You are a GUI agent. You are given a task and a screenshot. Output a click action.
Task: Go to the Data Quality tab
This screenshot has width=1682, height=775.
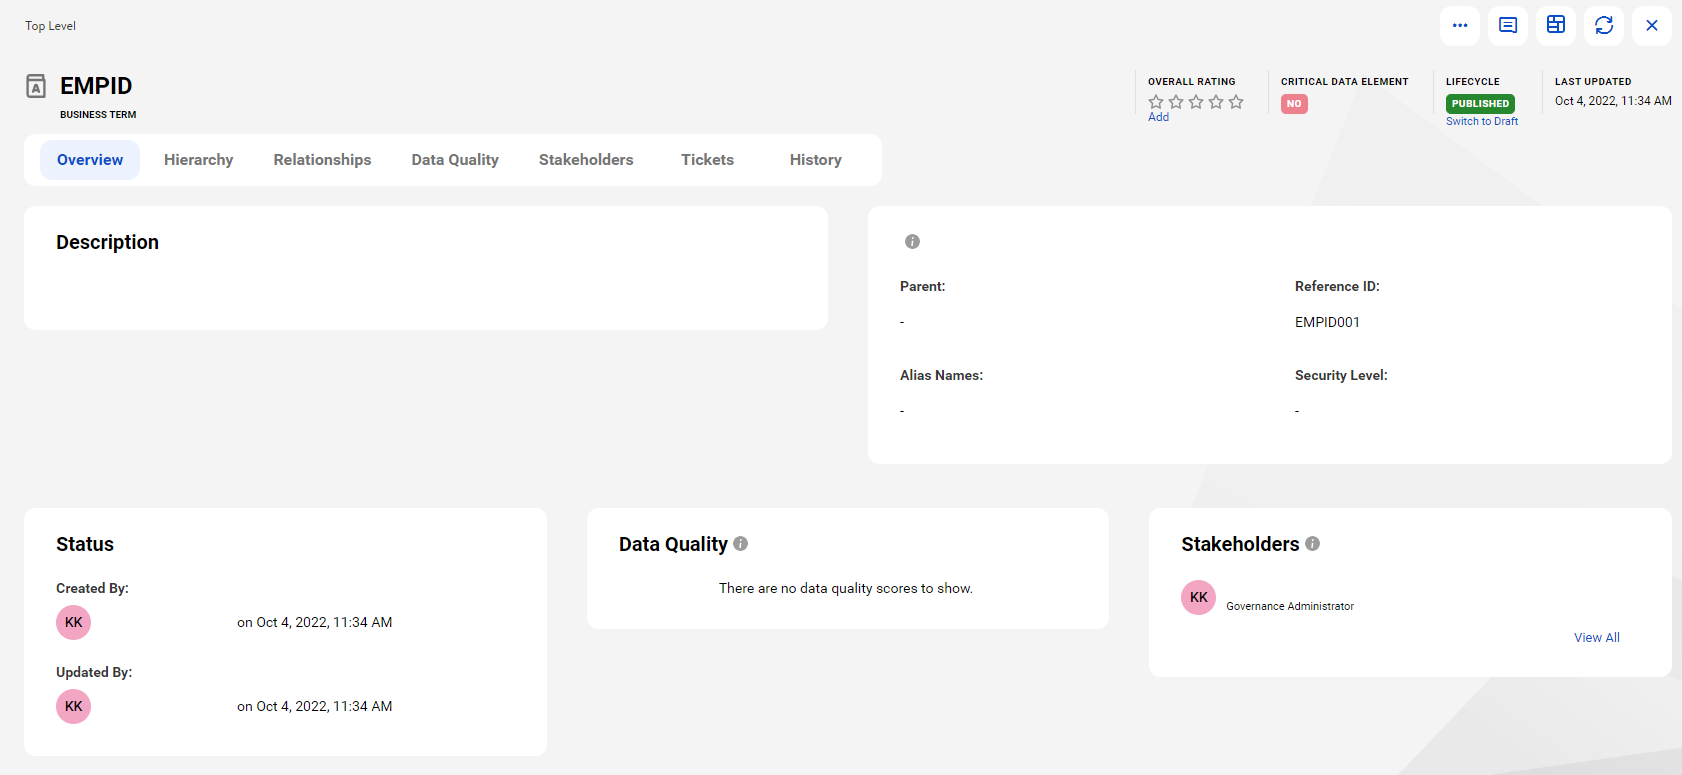[455, 160]
